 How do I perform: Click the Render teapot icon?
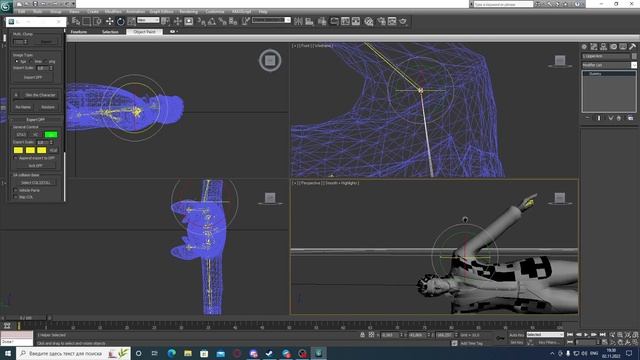pyautogui.click(x=403, y=21)
